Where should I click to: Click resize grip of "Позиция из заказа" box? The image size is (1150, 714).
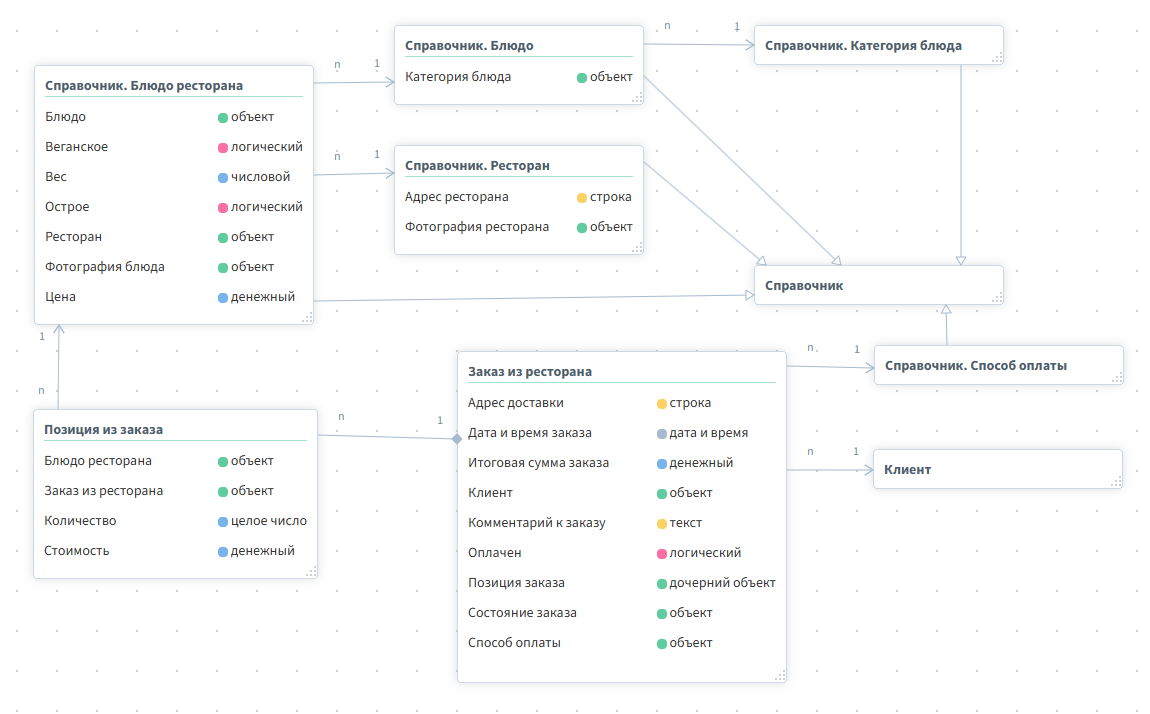311,571
